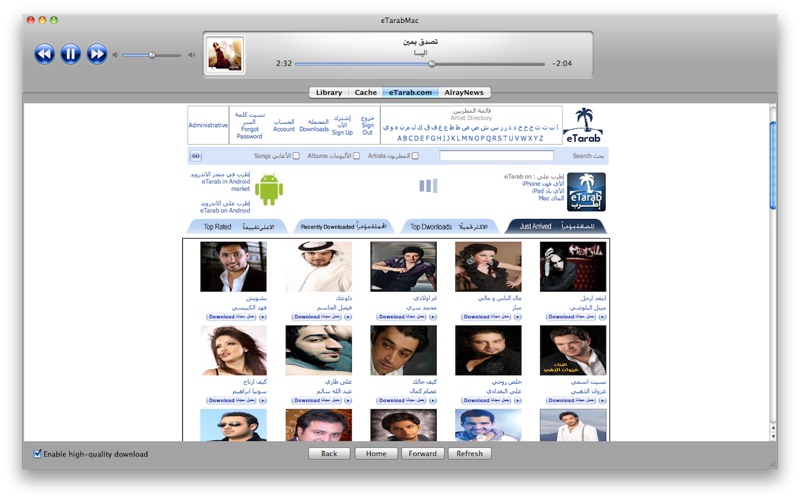Click the Back button
Viewport: 800px width, 500px height.
329,454
